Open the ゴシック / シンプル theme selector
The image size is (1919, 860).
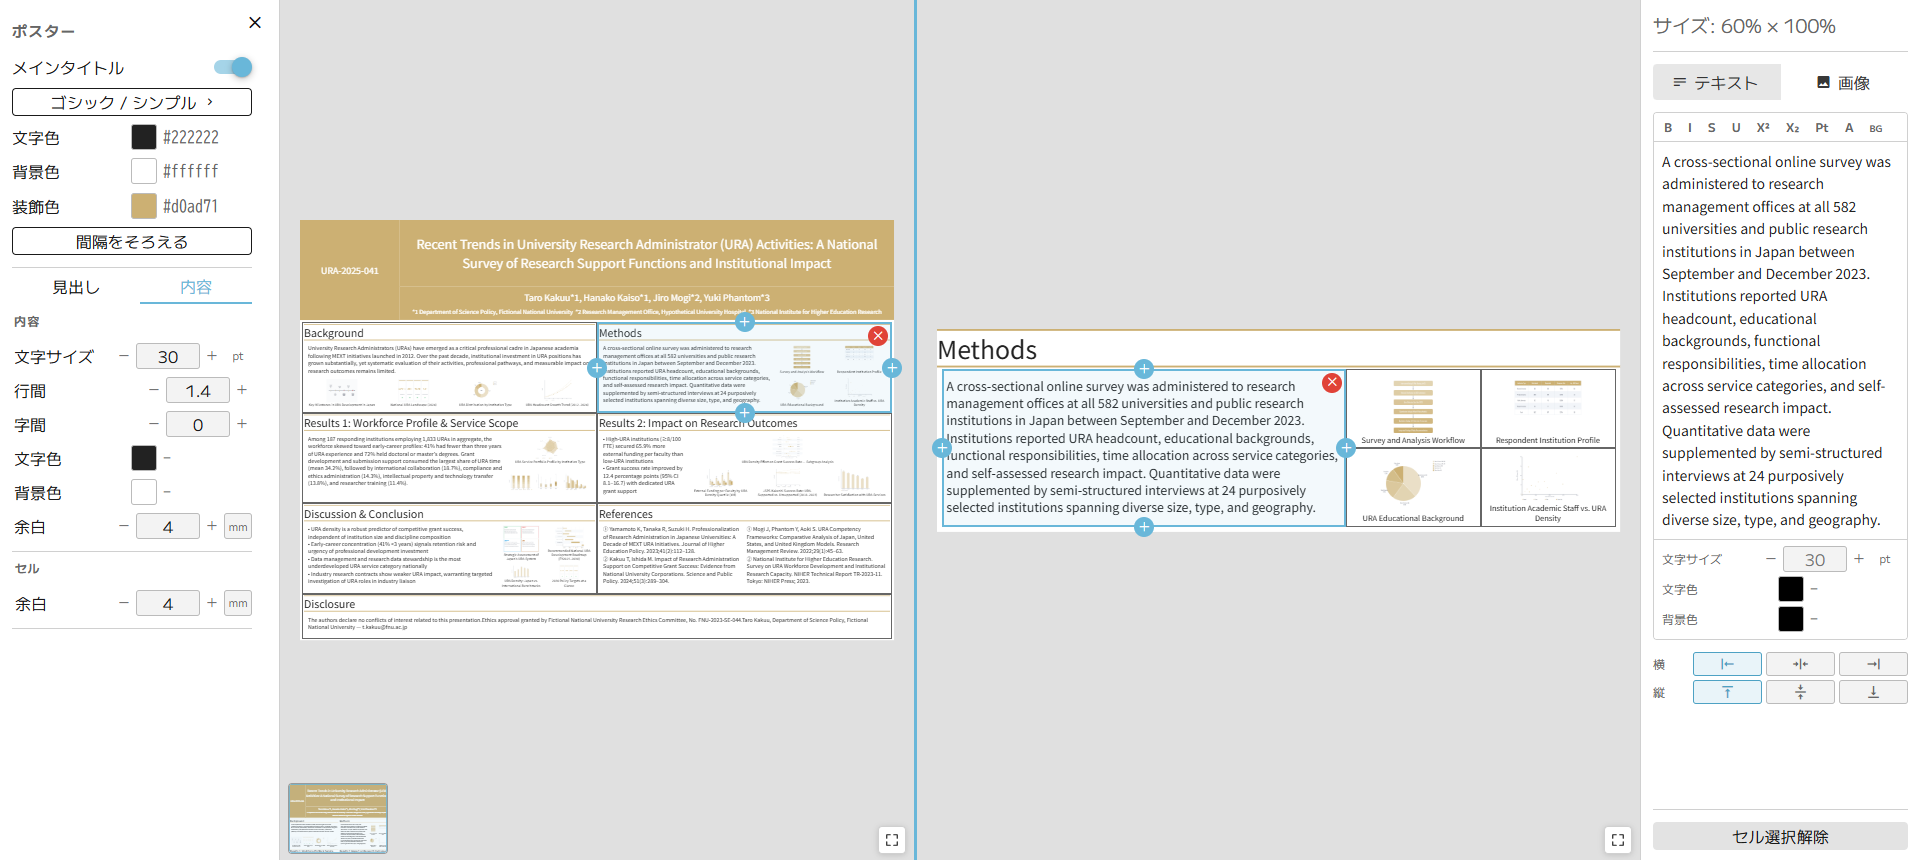[132, 102]
